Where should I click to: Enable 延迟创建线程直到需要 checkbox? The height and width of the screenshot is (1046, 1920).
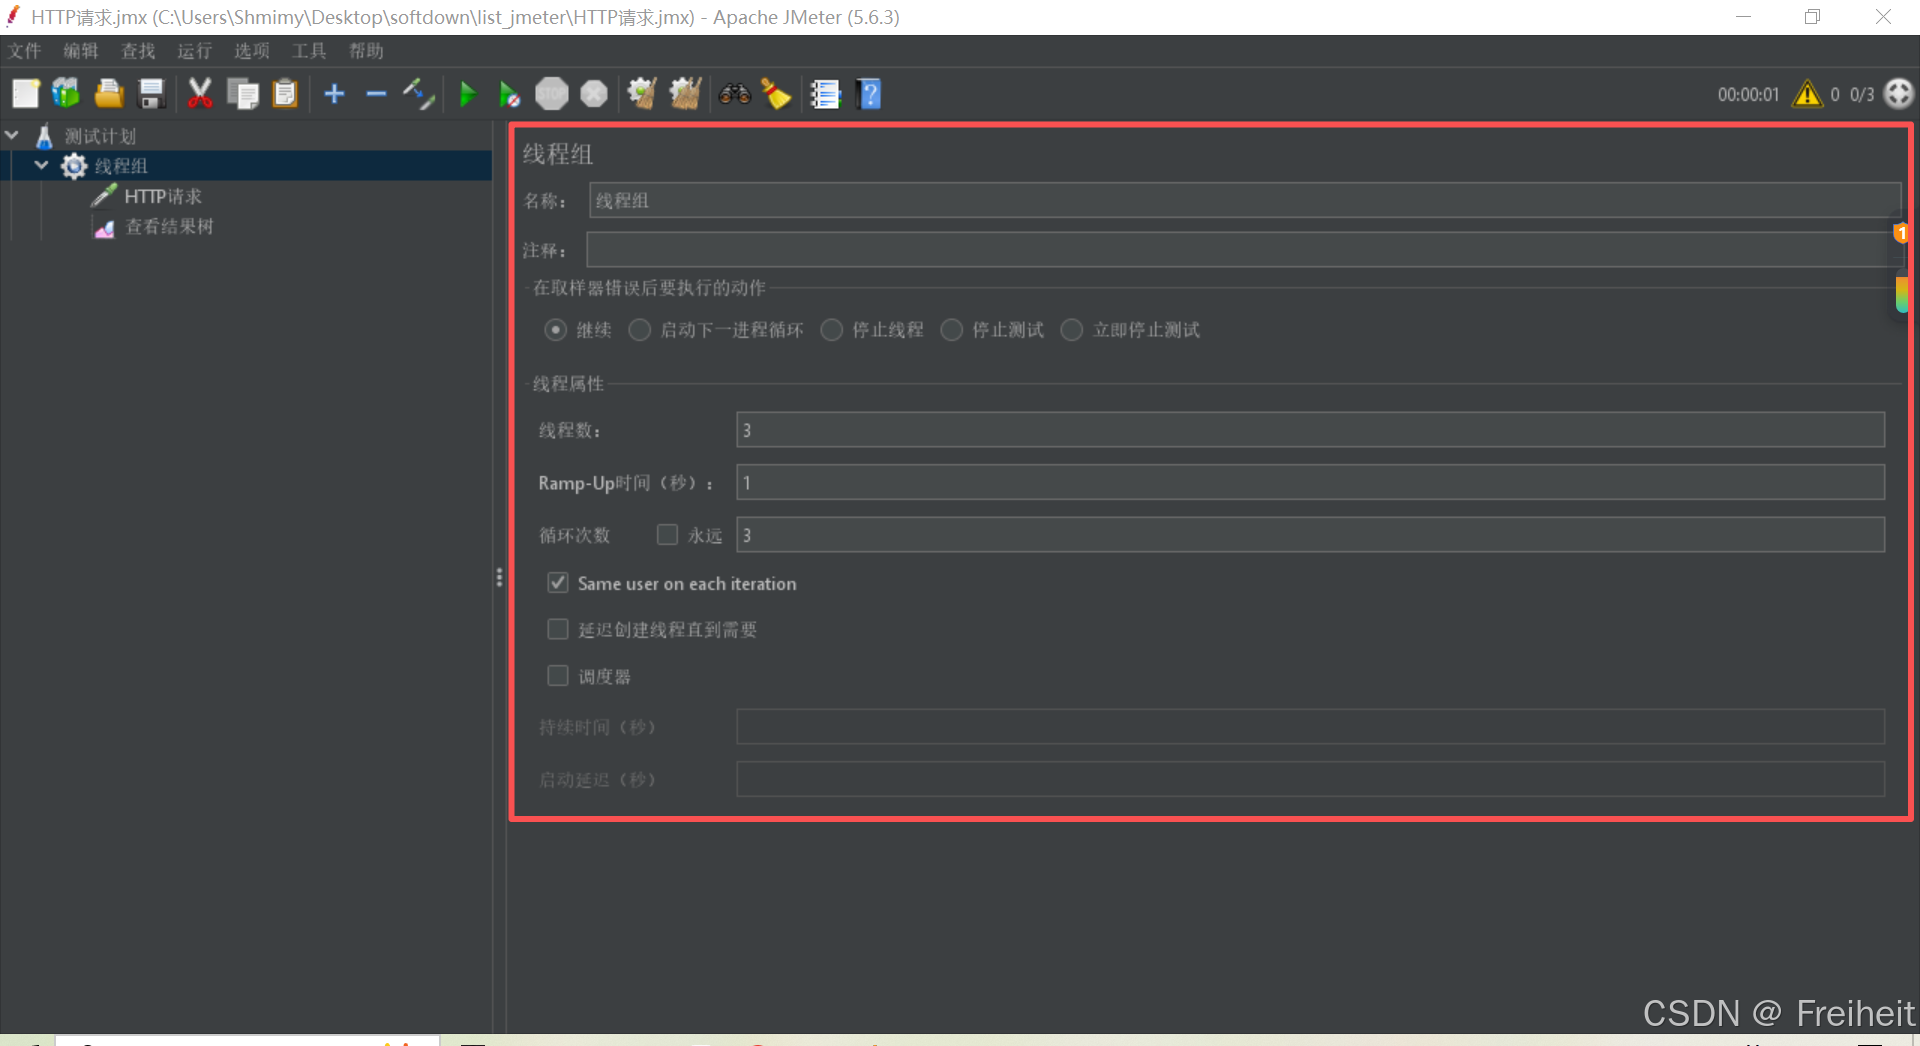pos(558,629)
